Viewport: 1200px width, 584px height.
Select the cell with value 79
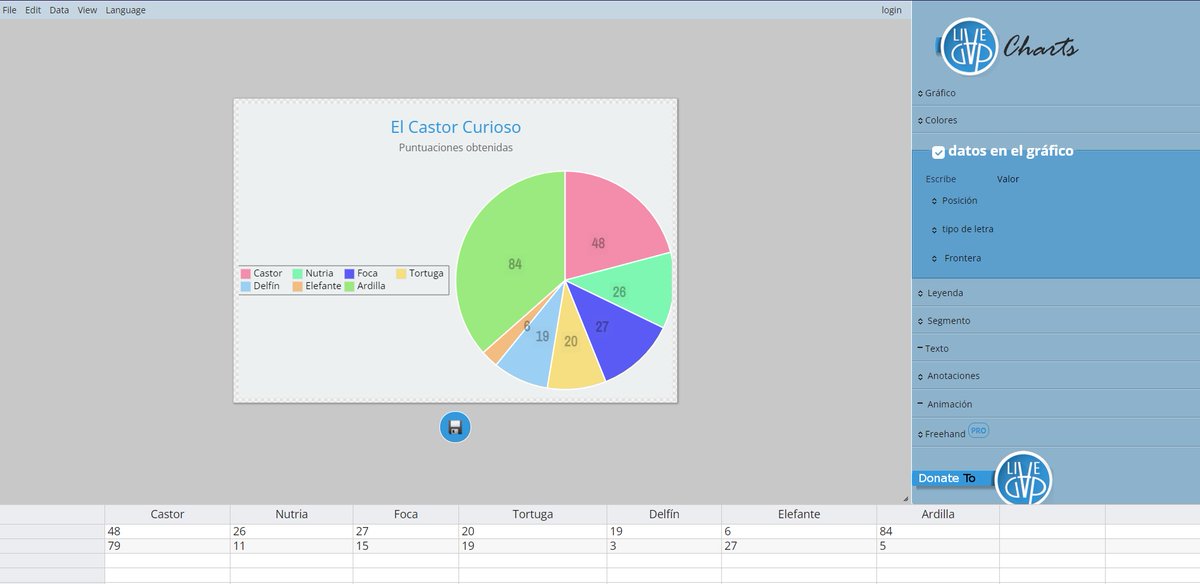(167, 546)
